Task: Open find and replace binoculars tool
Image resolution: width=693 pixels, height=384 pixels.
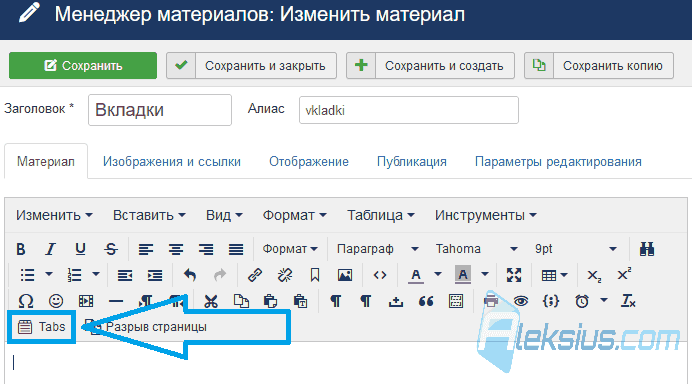Action: (647, 249)
